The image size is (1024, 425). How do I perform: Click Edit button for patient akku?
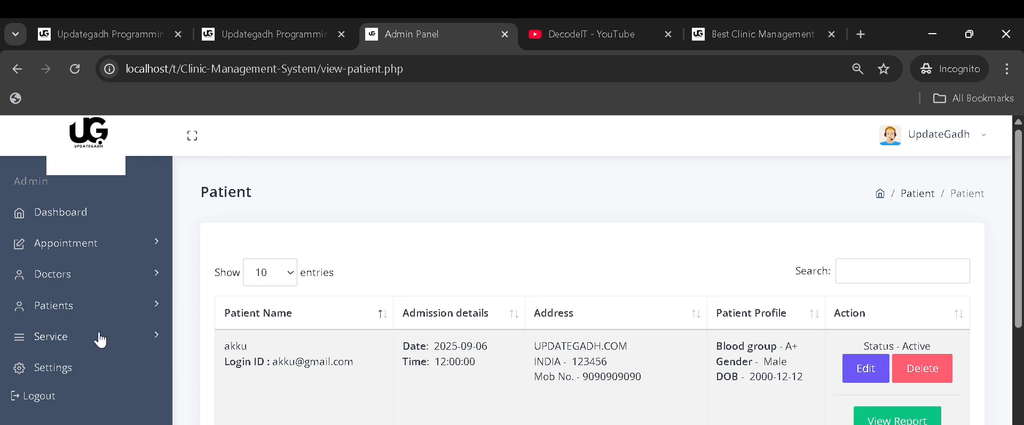[x=865, y=368]
